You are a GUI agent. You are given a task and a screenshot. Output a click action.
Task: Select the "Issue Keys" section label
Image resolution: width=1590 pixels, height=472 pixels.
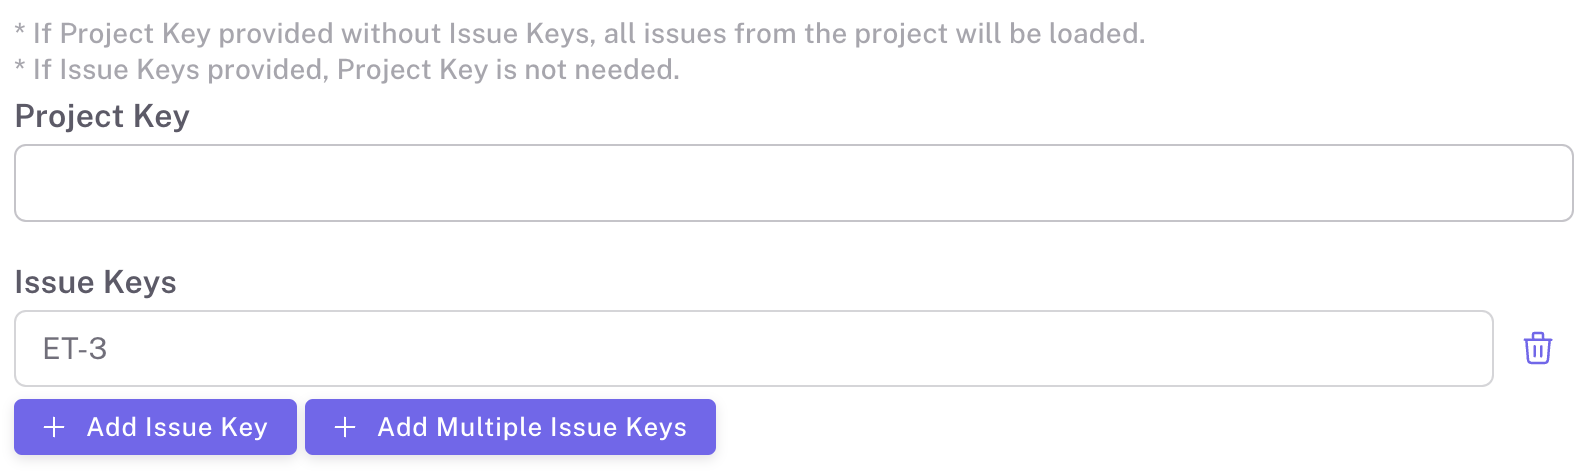click(95, 283)
